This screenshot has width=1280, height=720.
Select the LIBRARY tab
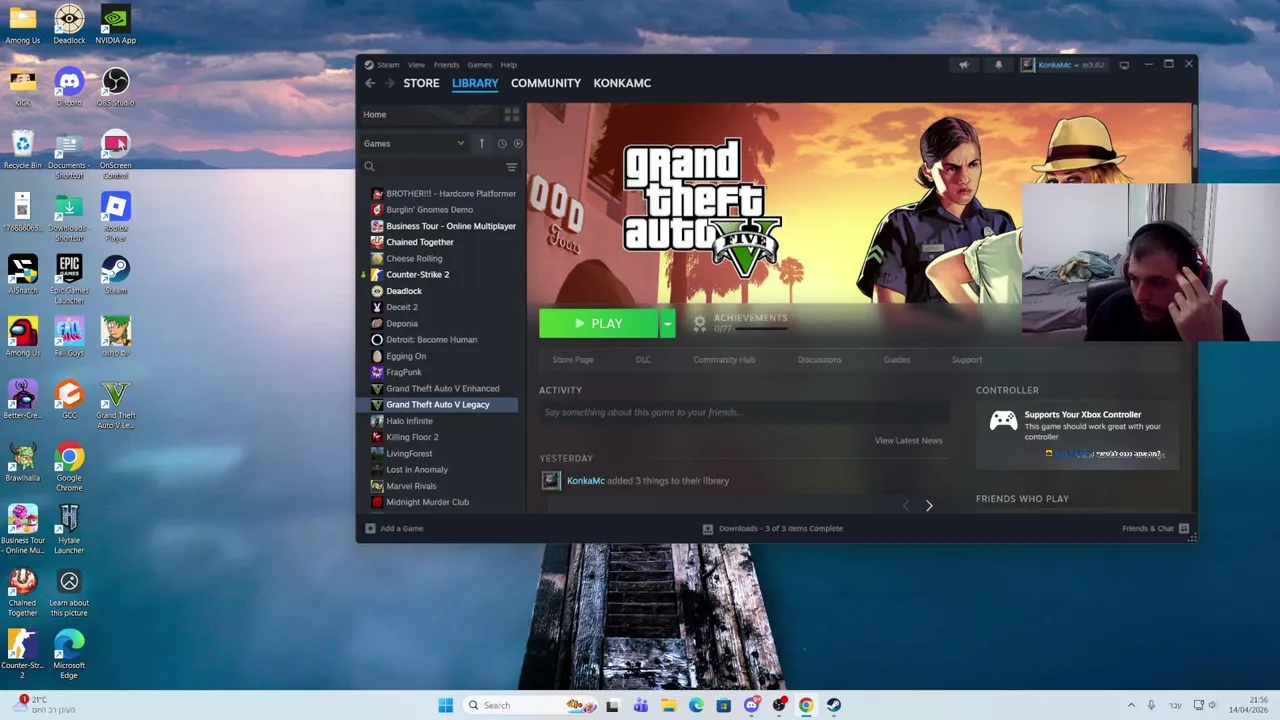coord(475,83)
